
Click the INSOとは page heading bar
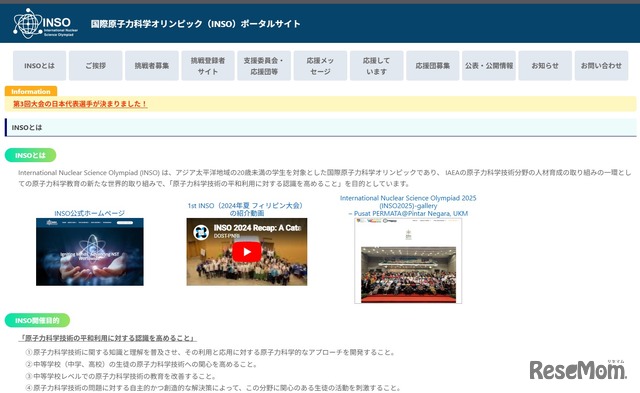[x=320, y=127]
